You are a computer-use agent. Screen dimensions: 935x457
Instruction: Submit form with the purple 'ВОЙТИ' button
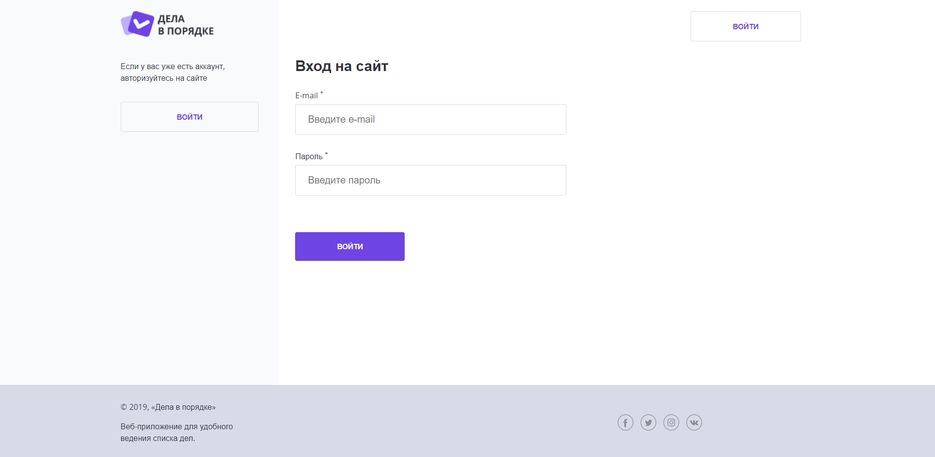click(x=349, y=246)
